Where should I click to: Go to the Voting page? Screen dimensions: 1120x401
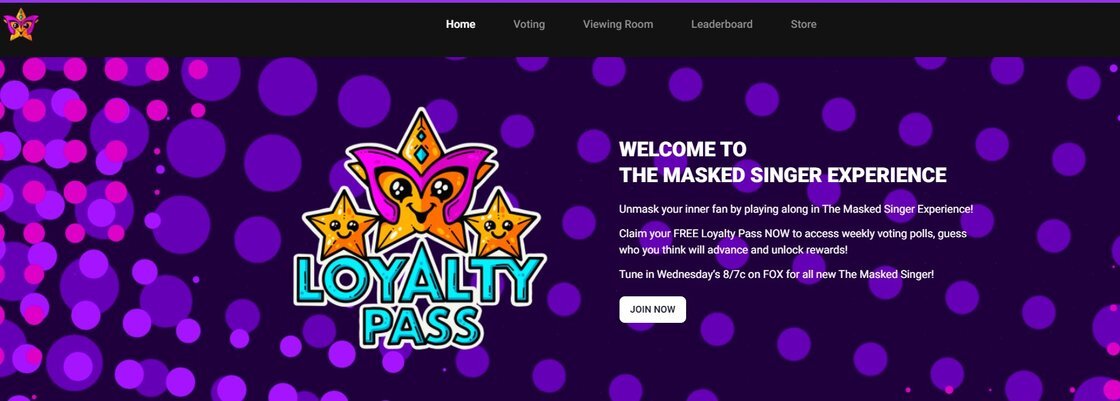[529, 24]
